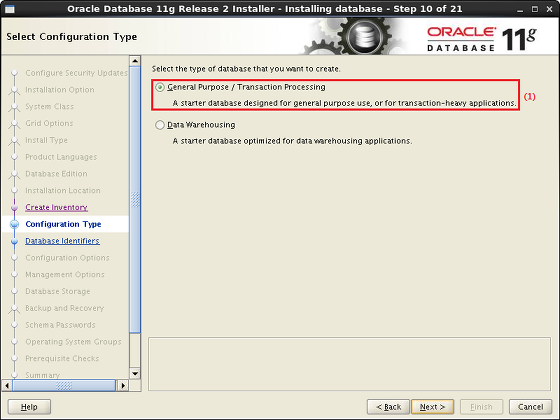Click the Database Identifiers step bullet icon

pyautogui.click(x=14, y=241)
